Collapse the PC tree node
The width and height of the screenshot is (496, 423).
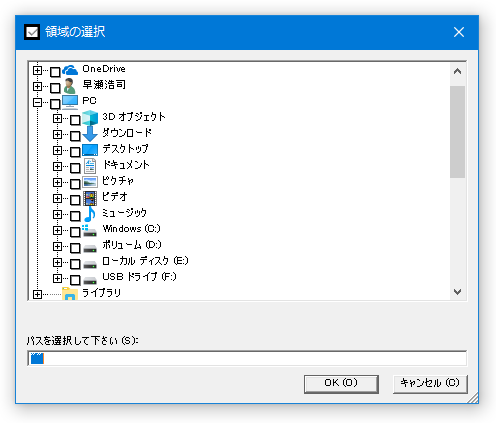pyautogui.click(x=37, y=102)
